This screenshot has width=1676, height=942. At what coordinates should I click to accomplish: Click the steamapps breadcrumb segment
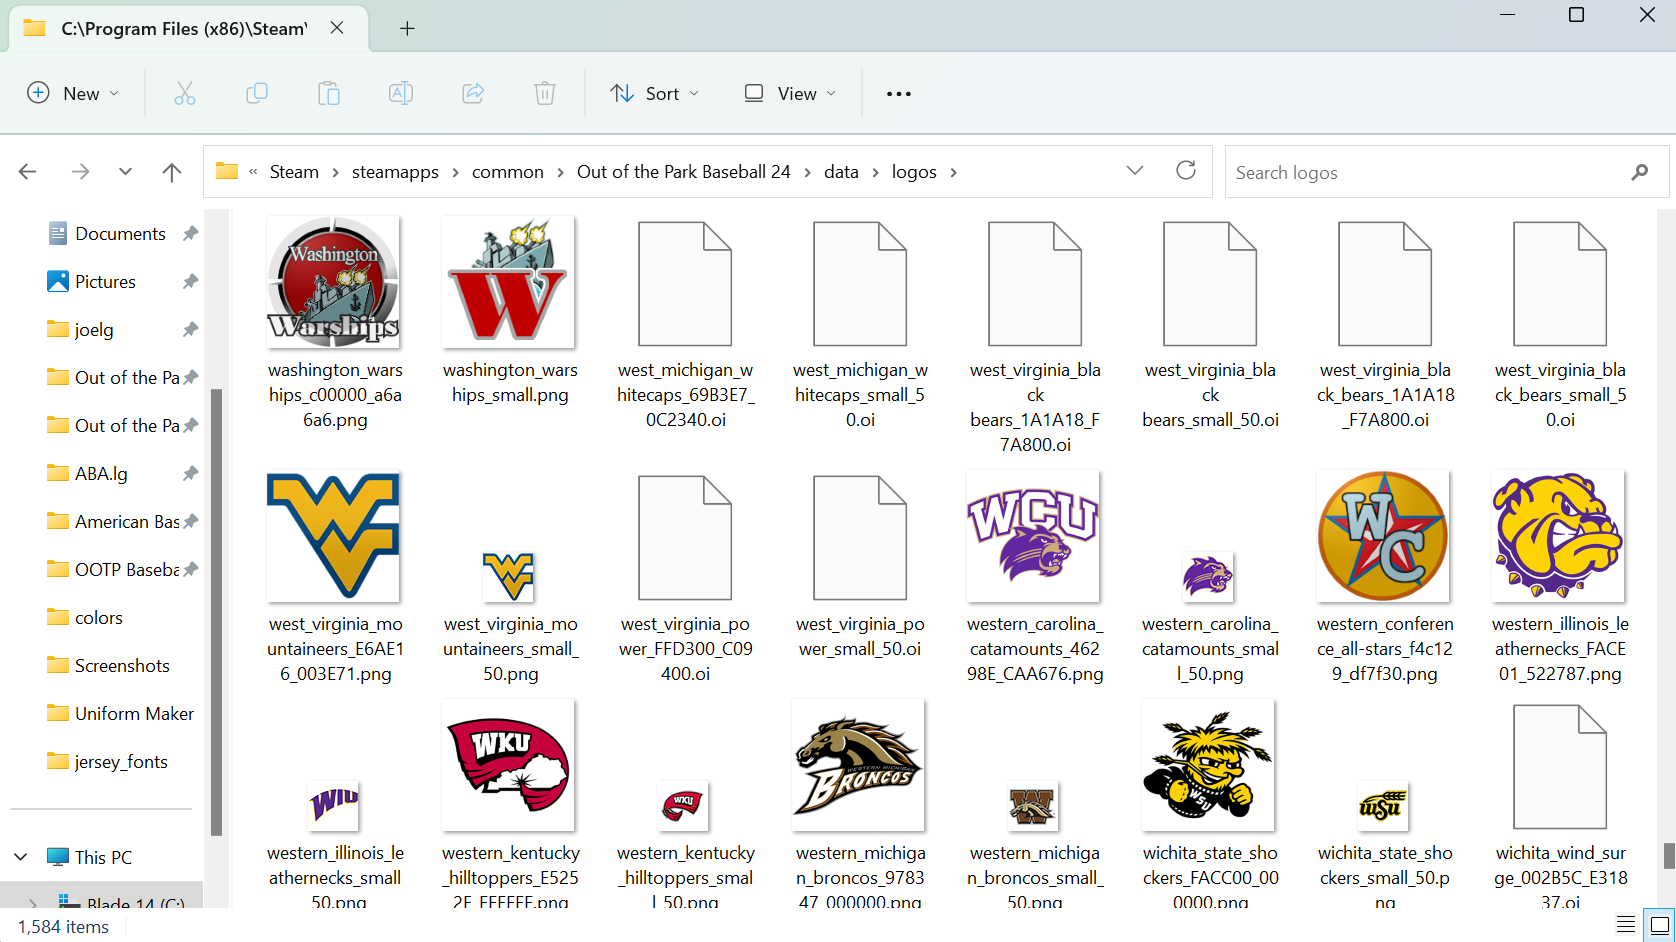click(395, 172)
